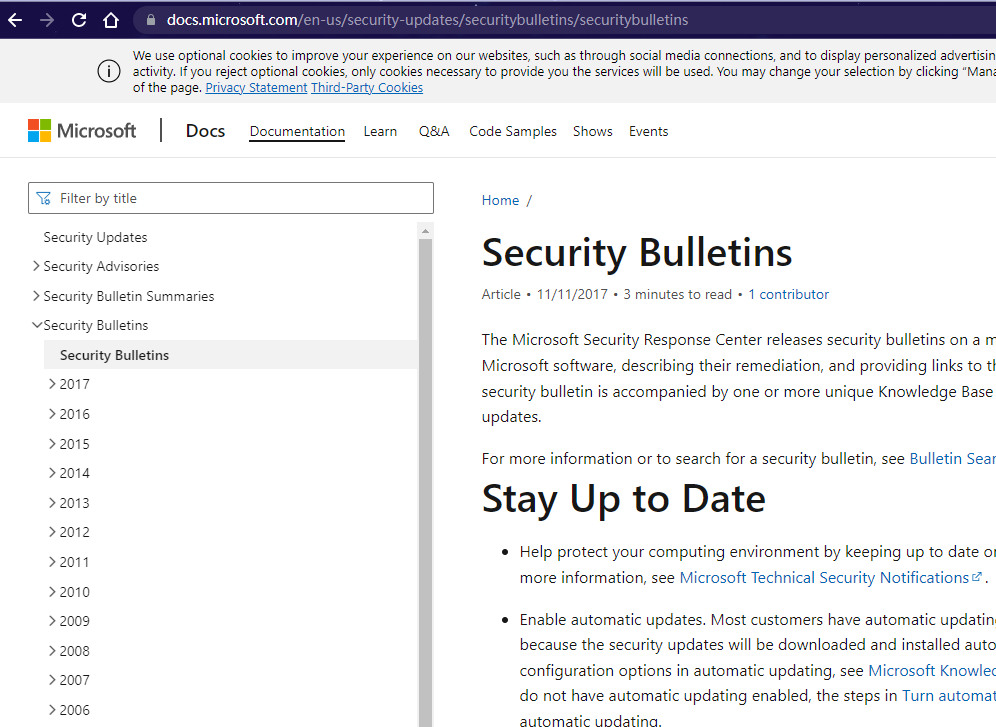
Task: Click the Microsoft logo
Action: point(82,131)
